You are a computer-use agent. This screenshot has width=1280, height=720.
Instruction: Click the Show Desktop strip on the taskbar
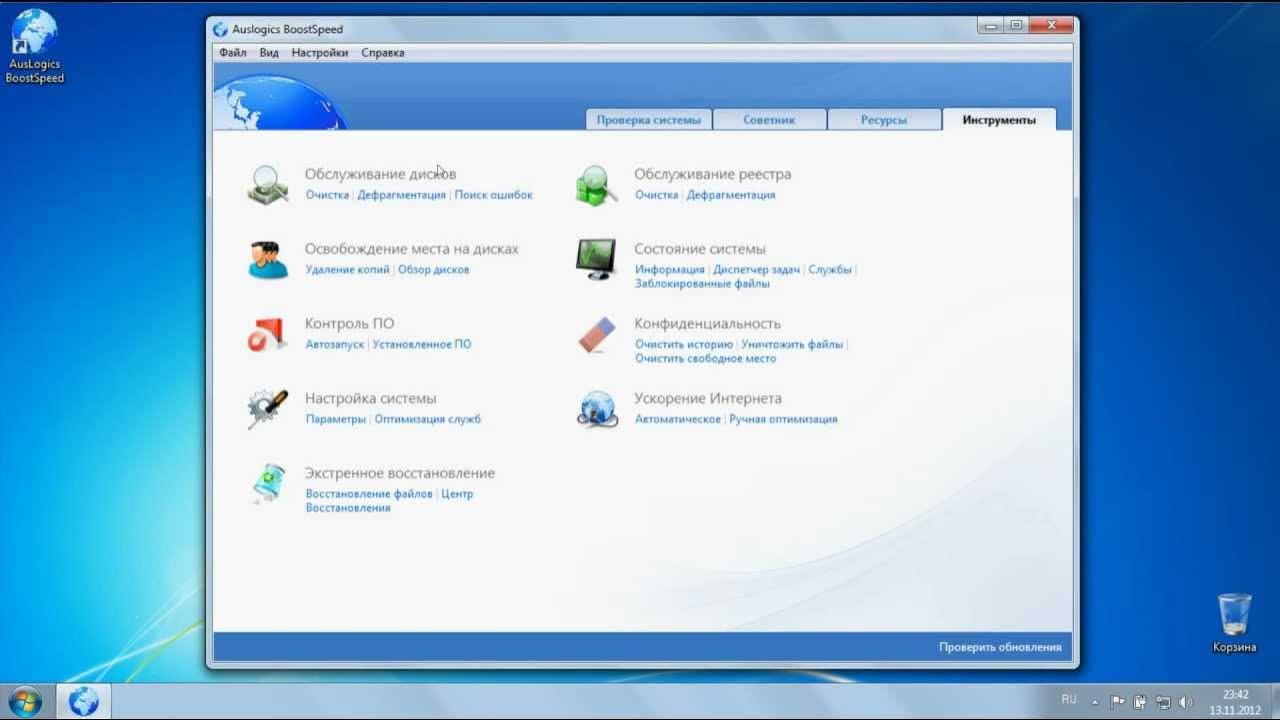point(1274,702)
